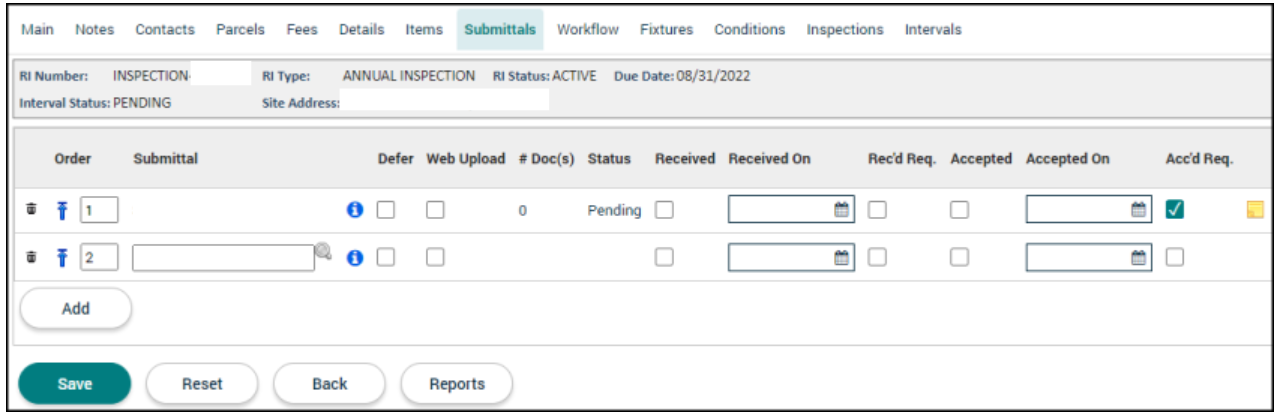Check Acc'd Req. in row 2
The image size is (1281, 418).
[1175, 257]
